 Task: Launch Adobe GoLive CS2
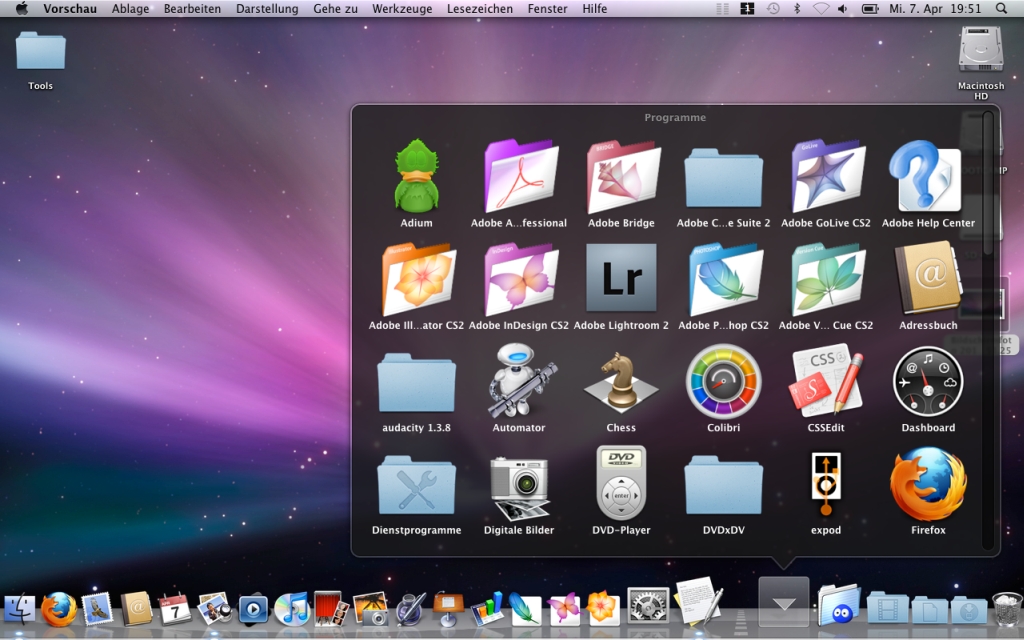click(827, 176)
